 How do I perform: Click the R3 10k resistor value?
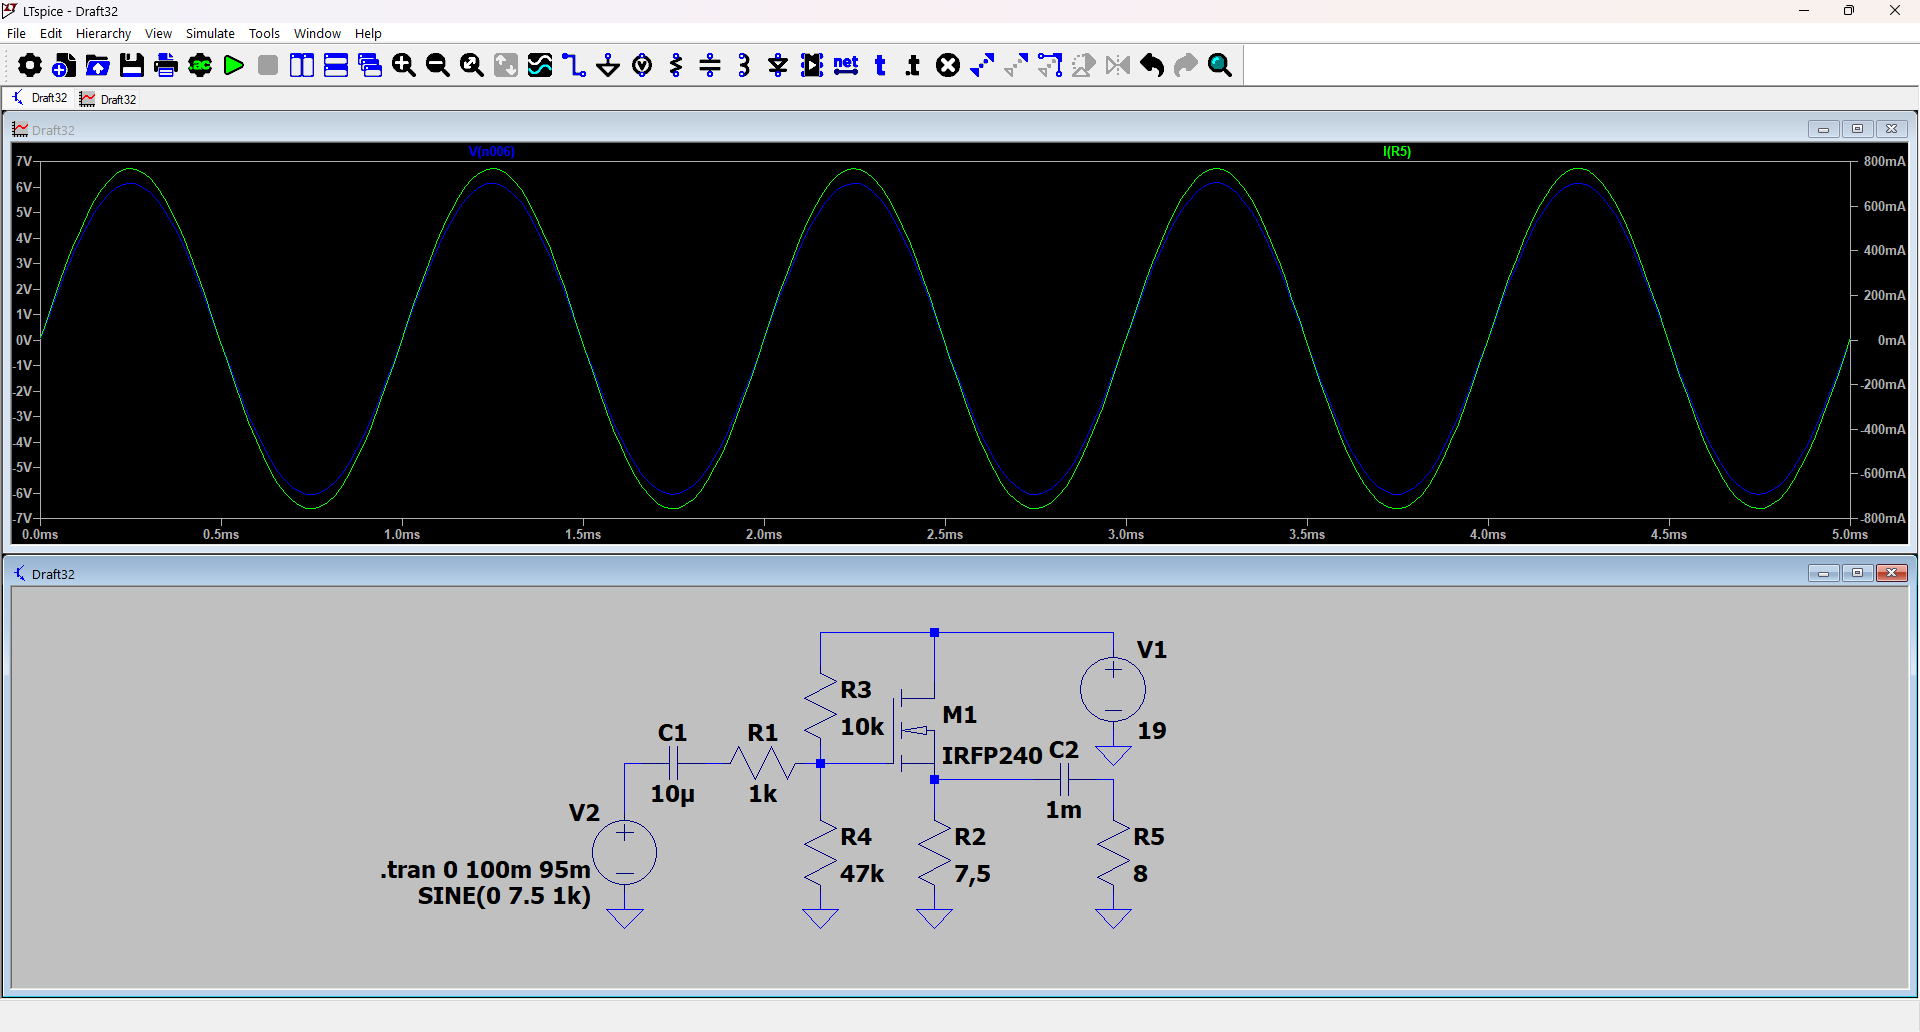862,727
